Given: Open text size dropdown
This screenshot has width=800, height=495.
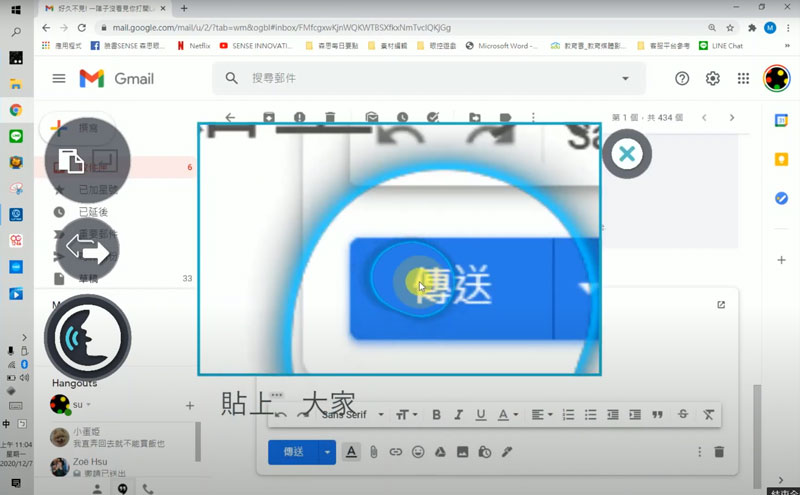Looking at the screenshot, I should click(407, 414).
